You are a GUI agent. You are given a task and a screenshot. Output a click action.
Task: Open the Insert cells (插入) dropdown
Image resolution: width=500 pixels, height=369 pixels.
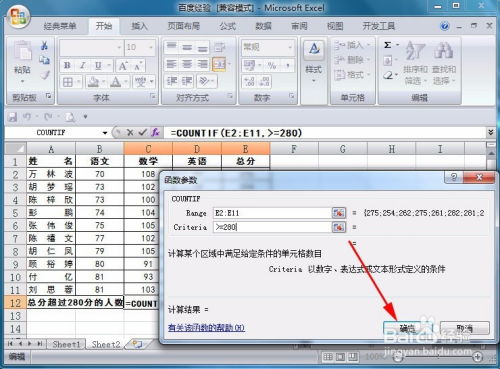pos(352,45)
